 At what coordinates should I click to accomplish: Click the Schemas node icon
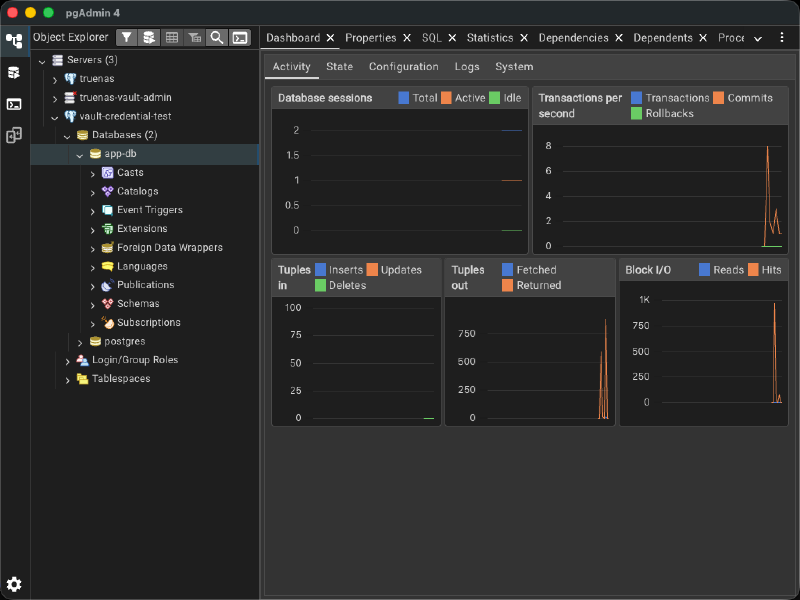click(108, 304)
